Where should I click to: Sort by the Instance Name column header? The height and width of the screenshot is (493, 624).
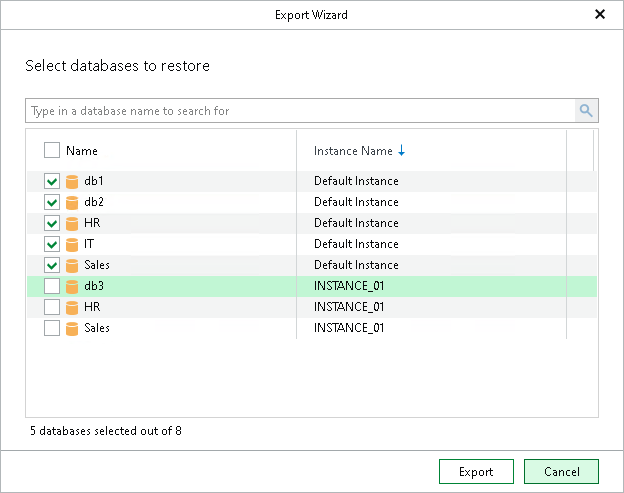[x=353, y=151]
